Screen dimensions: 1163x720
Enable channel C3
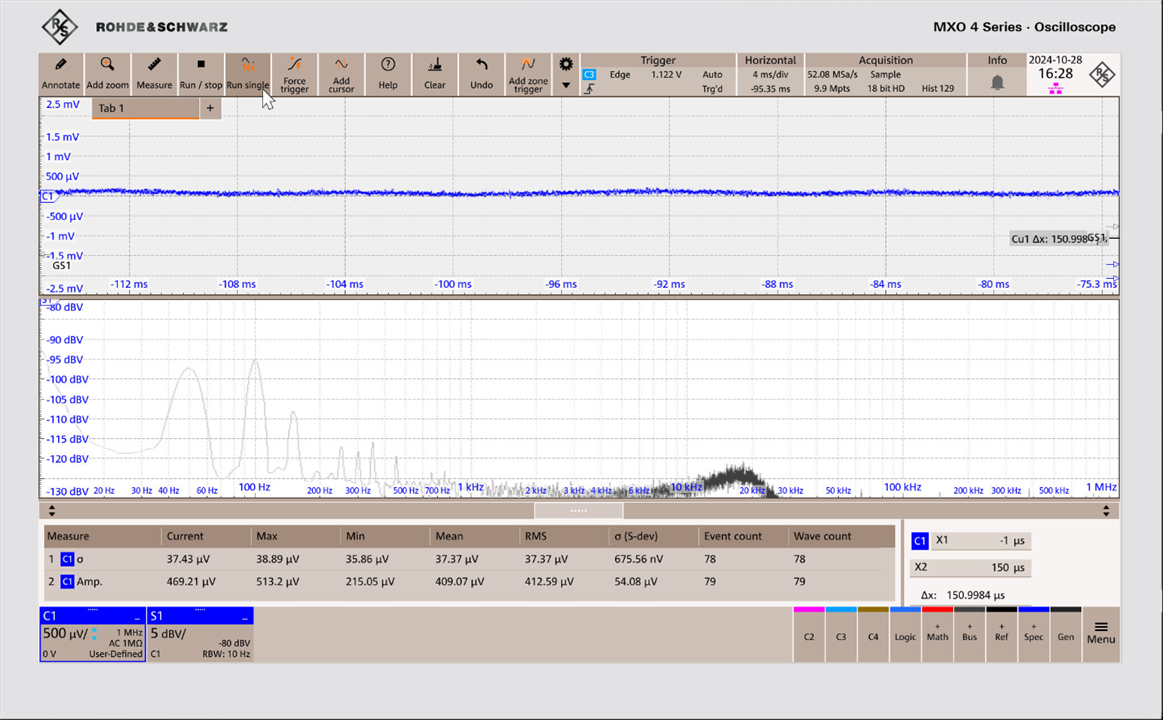tap(841, 635)
